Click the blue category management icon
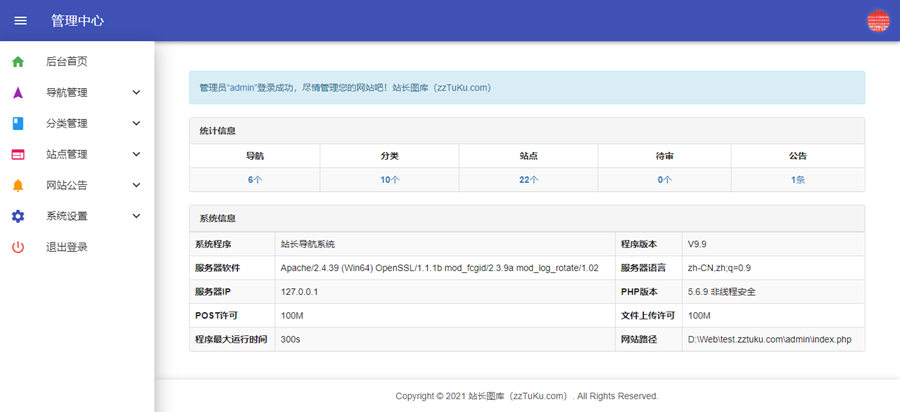This screenshot has height=412, width=900. click(18, 124)
